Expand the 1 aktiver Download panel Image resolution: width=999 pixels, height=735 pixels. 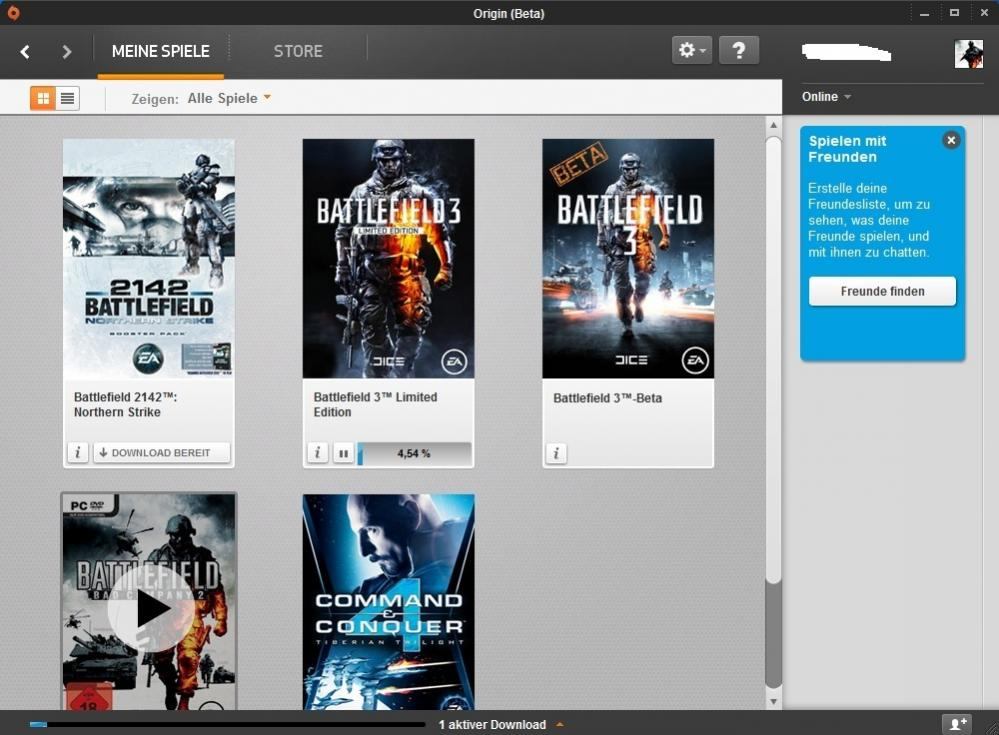coord(501,725)
